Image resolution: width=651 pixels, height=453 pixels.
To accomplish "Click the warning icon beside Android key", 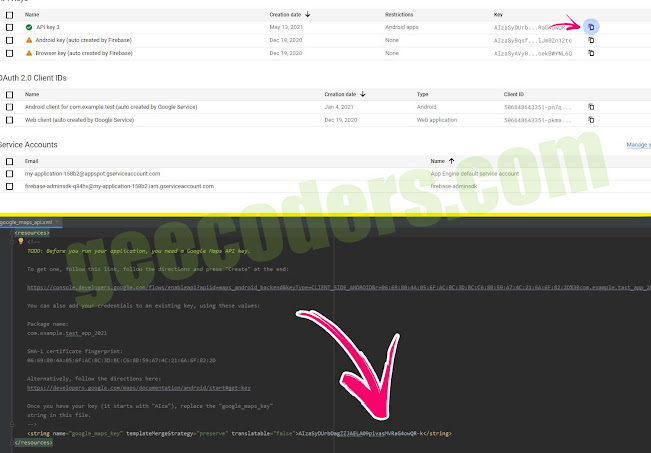I will [28, 40].
